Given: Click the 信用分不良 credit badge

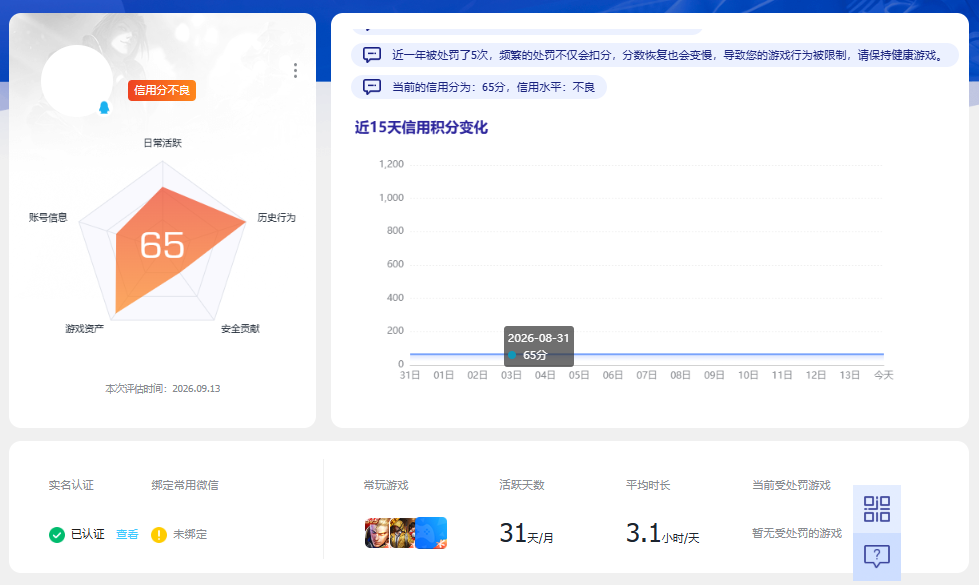Looking at the screenshot, I should tap(162, 91).
